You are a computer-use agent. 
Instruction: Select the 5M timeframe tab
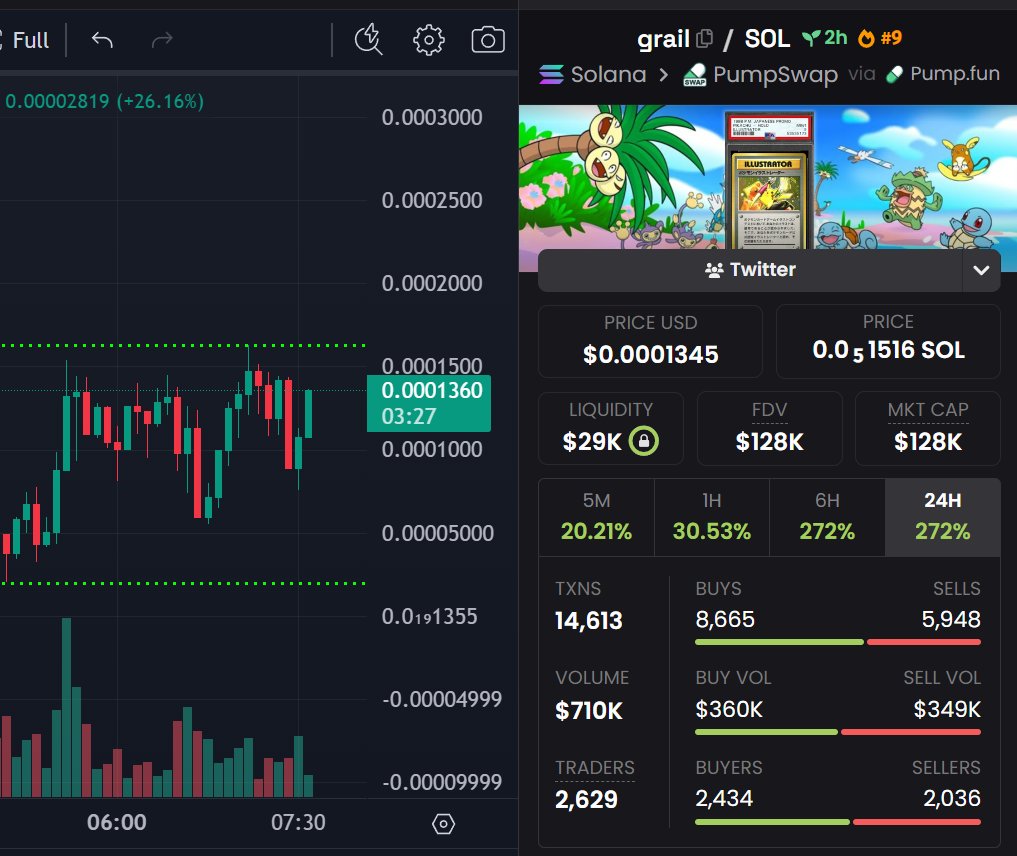(x=596, y=517)
